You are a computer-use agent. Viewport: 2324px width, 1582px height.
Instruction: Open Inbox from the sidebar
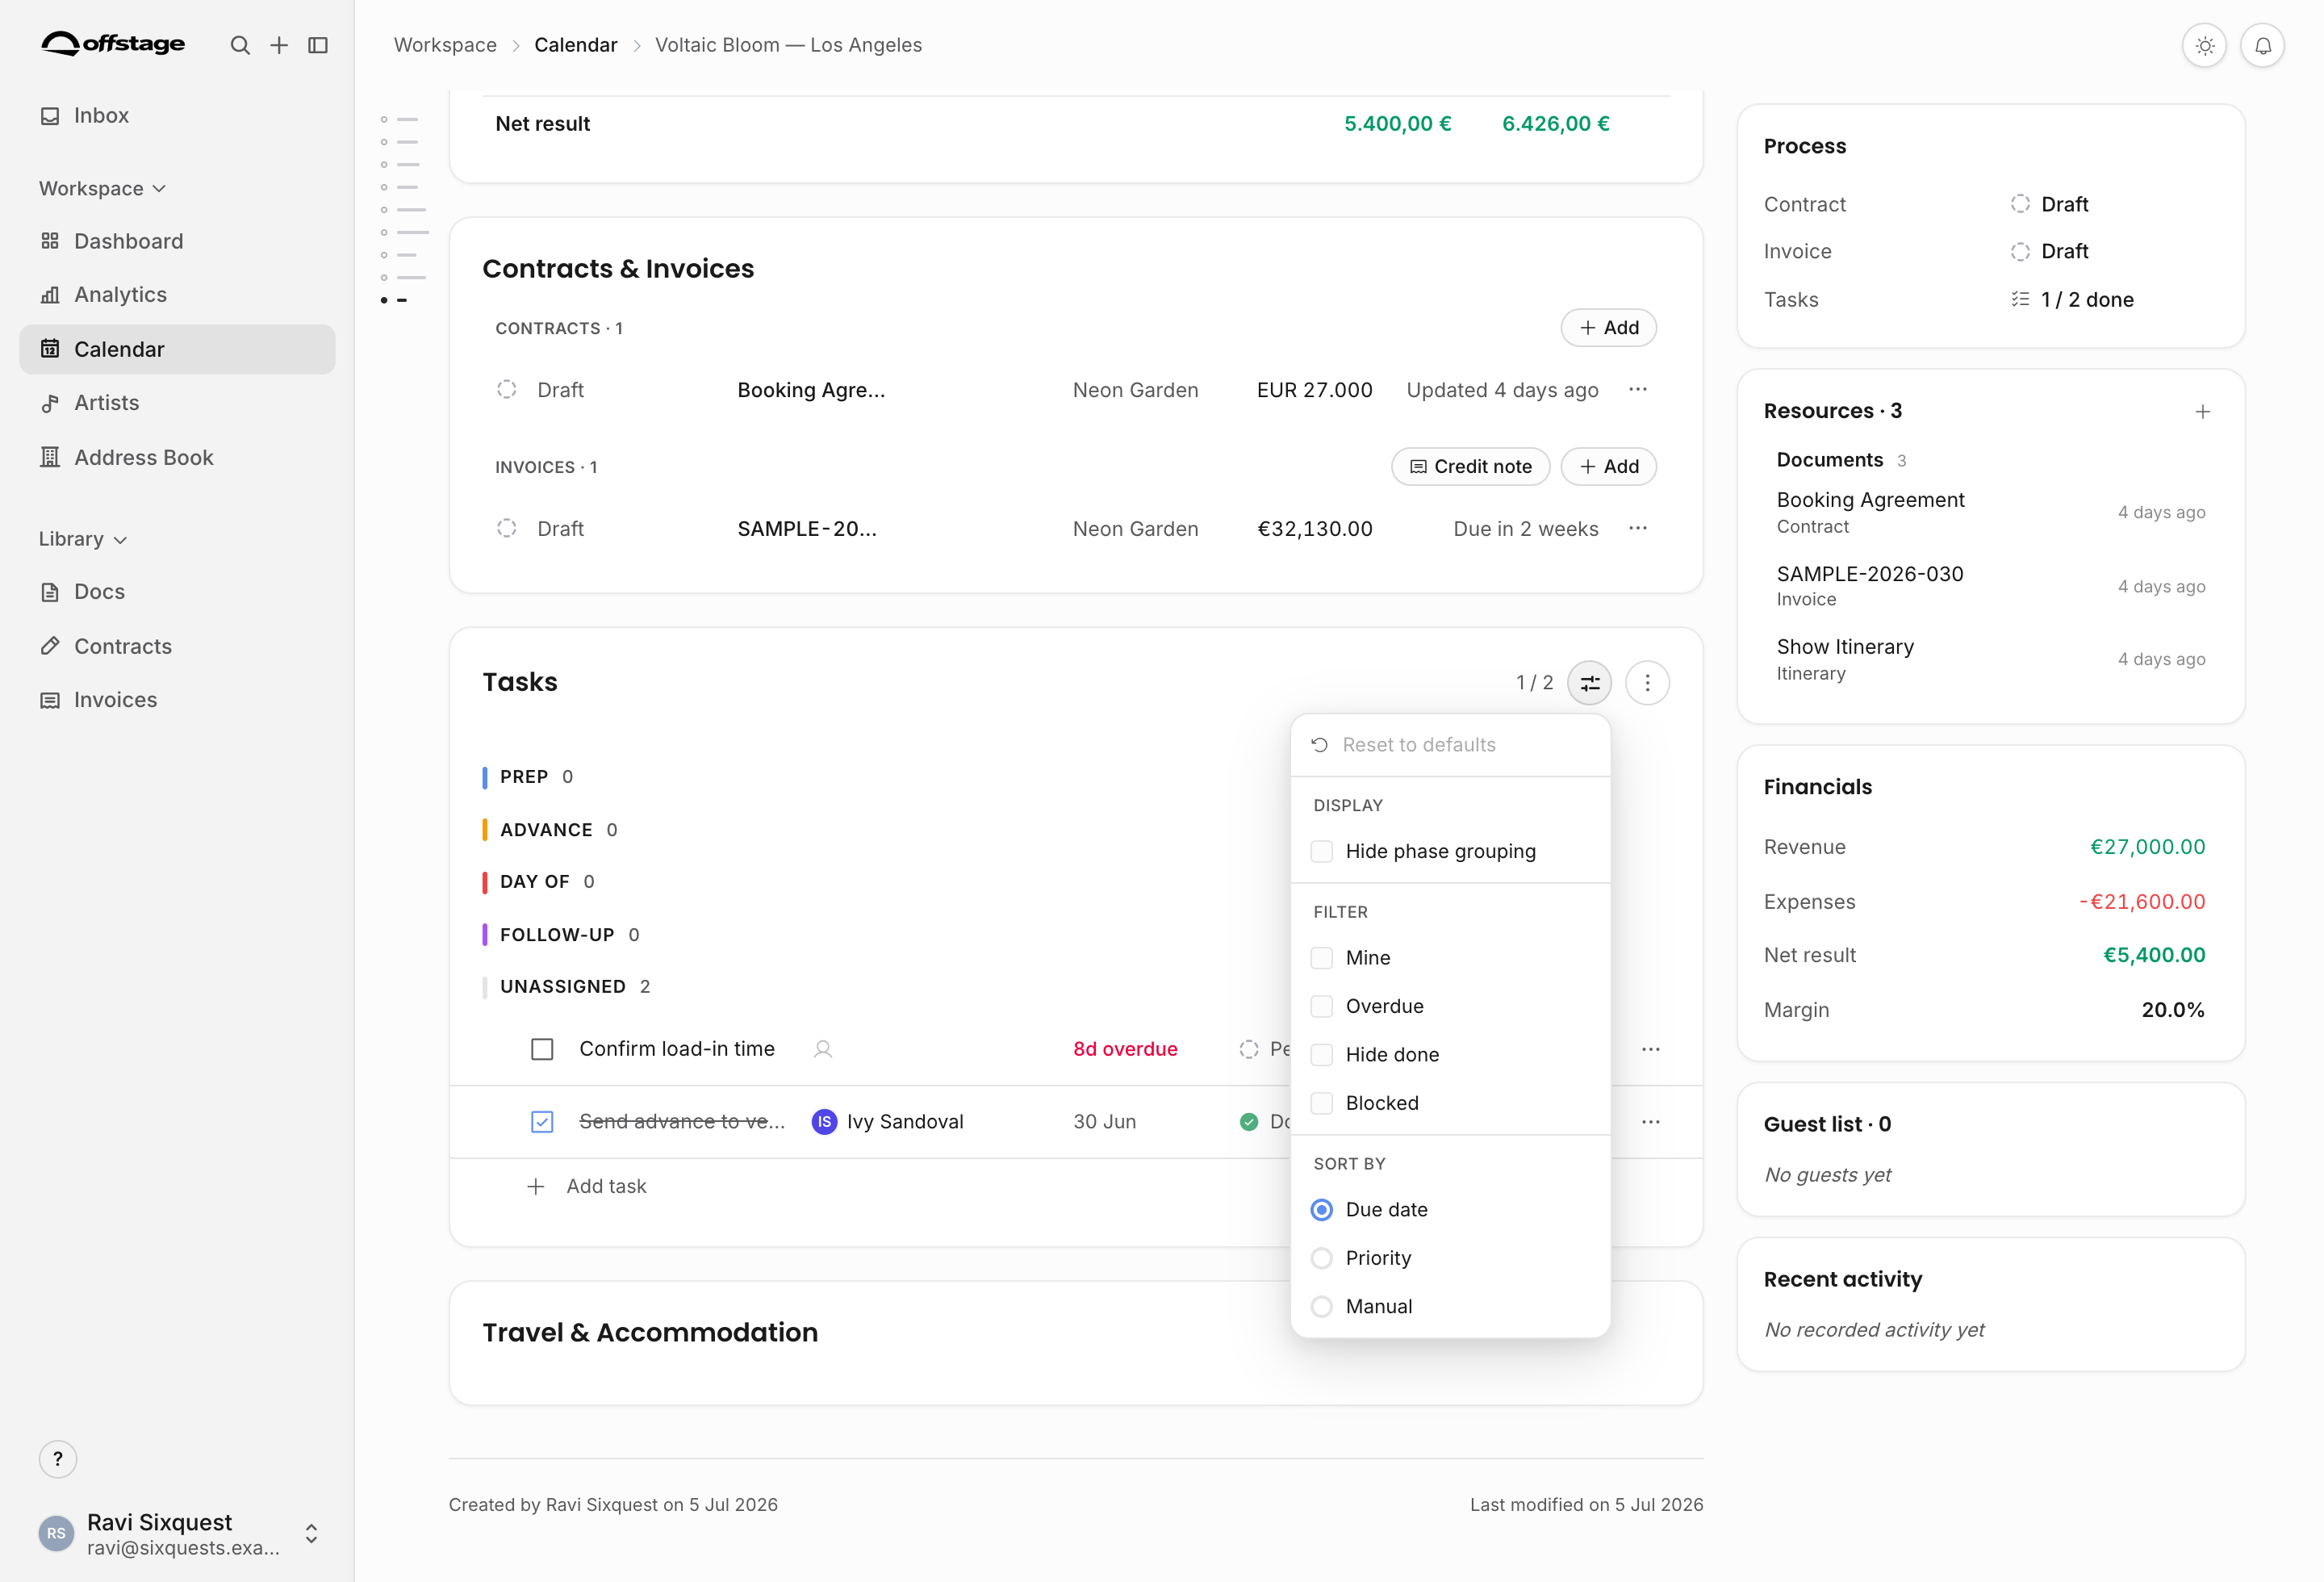click(177, 115)
